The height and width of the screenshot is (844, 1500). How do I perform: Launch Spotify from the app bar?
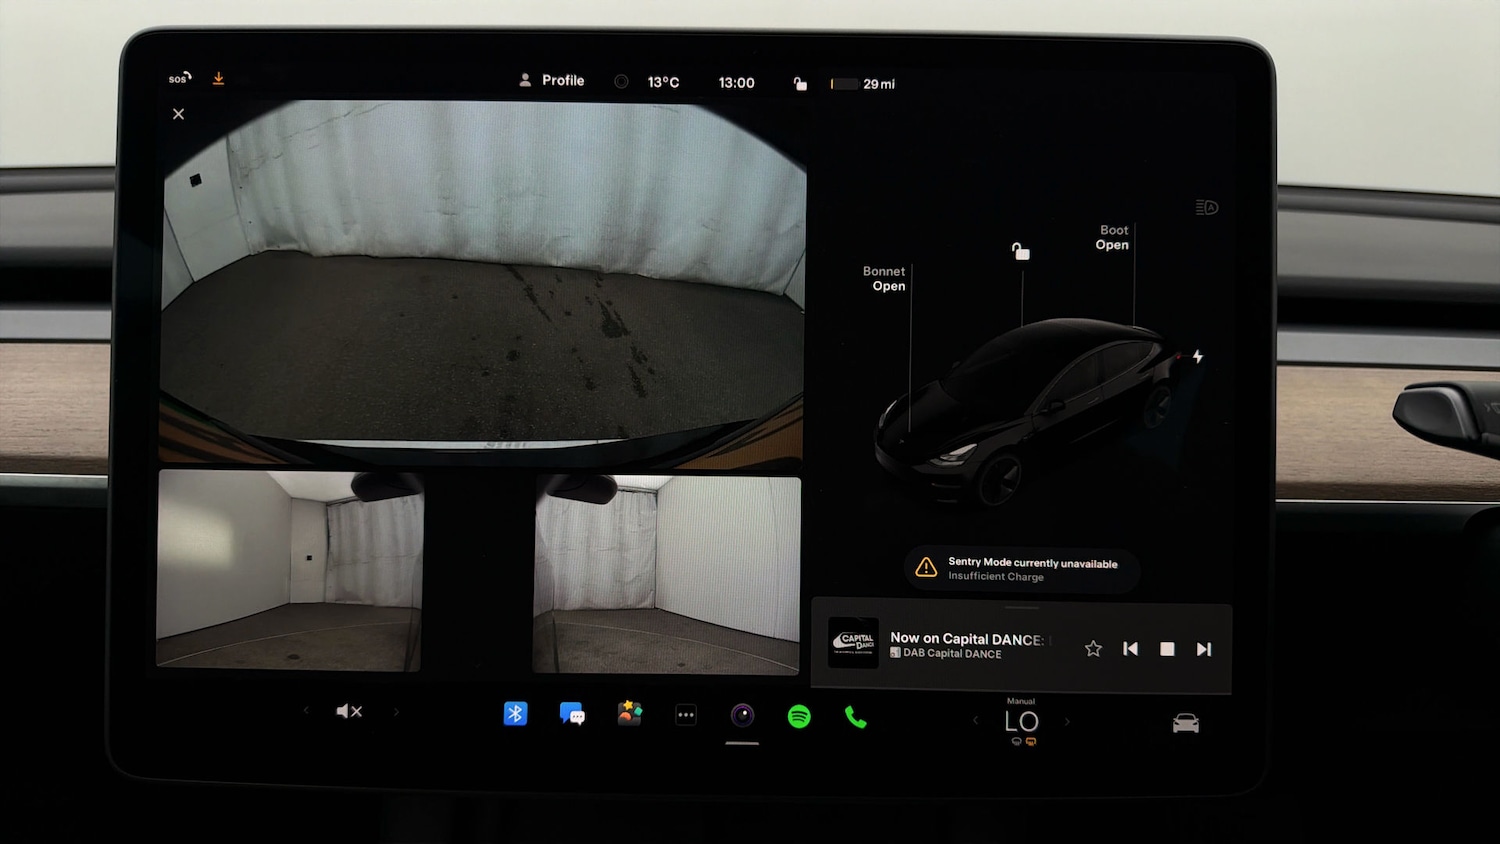(799, 716)
